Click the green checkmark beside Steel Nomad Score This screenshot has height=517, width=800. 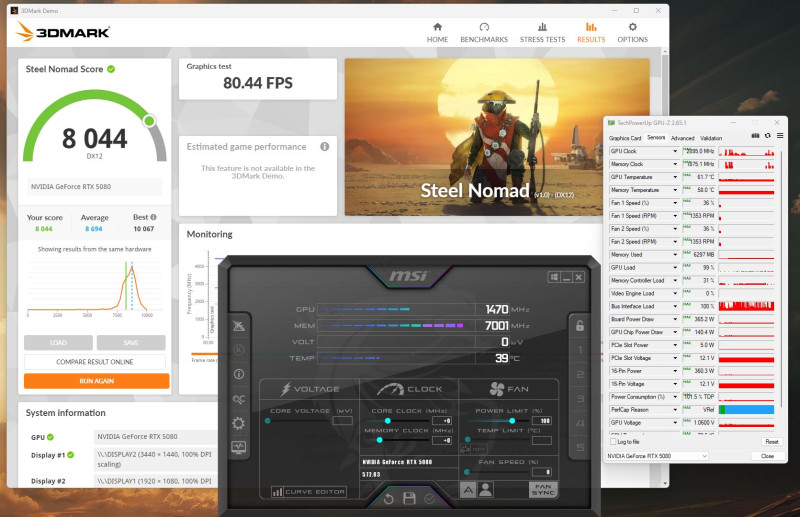pos(111,69)
